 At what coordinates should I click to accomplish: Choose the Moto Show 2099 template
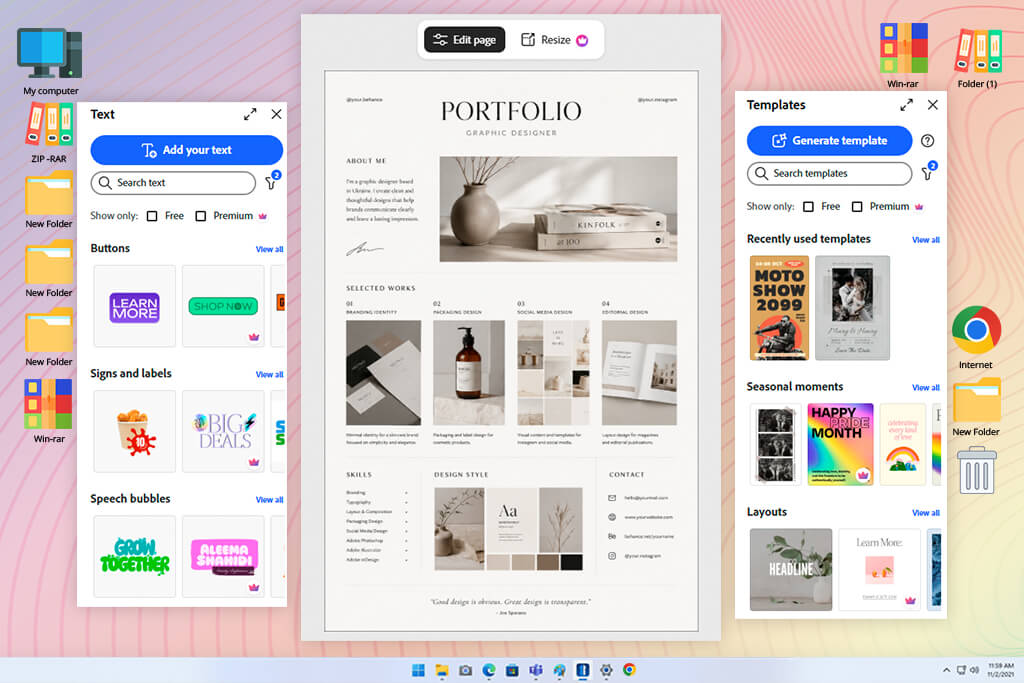point(779,308)
